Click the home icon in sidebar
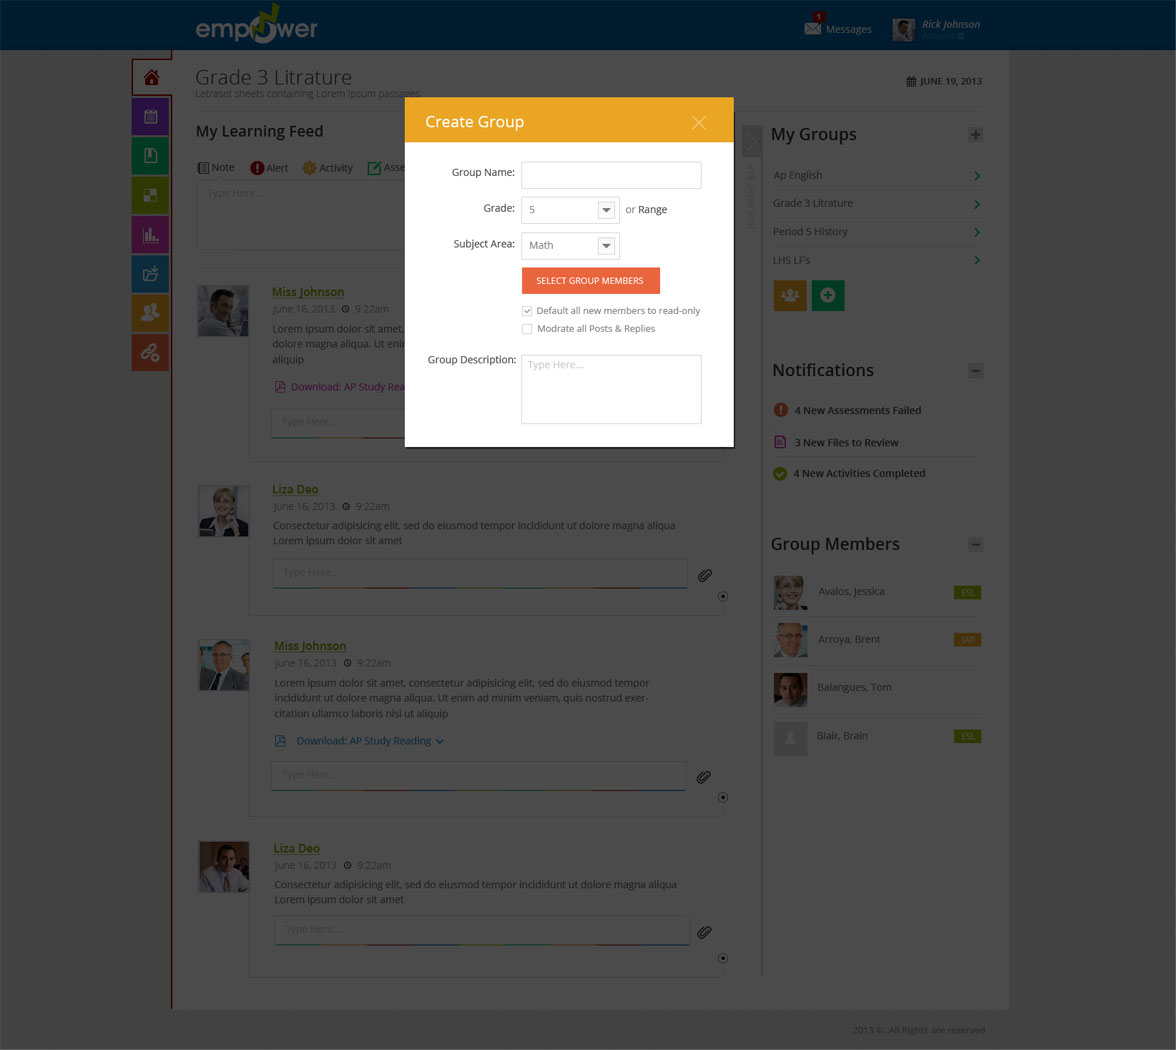The width and height of the screenshot is (1176, 1050). (x=151, y=77)
